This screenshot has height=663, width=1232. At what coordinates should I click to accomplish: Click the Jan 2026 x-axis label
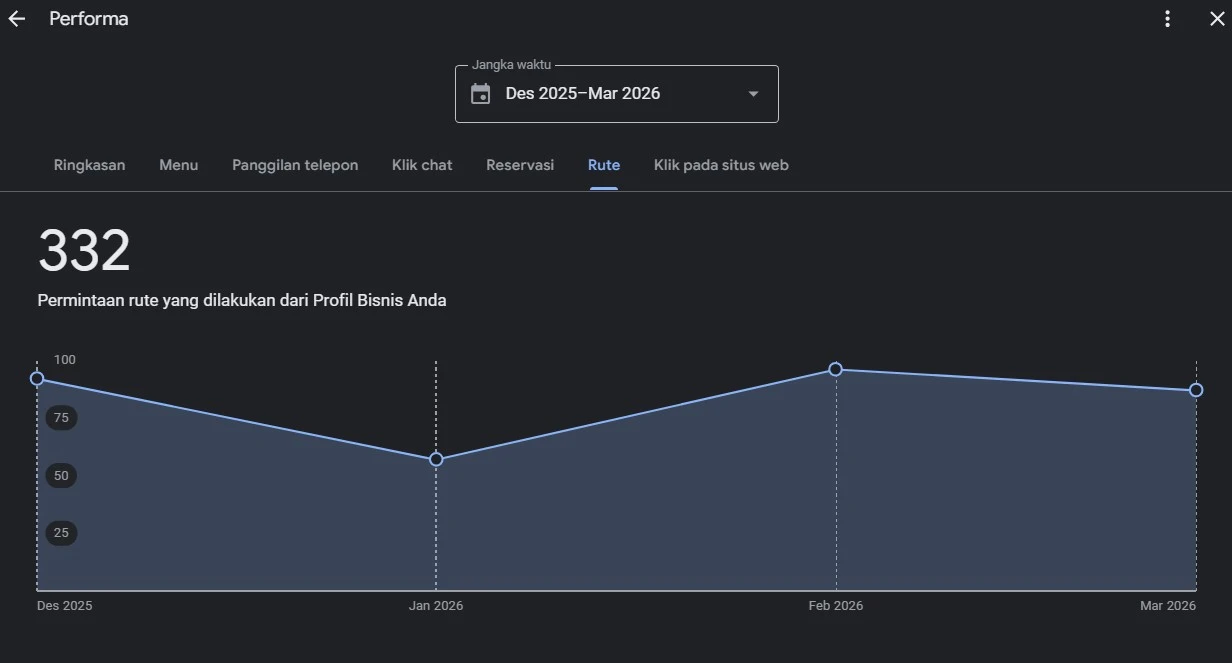pos(436,606)
